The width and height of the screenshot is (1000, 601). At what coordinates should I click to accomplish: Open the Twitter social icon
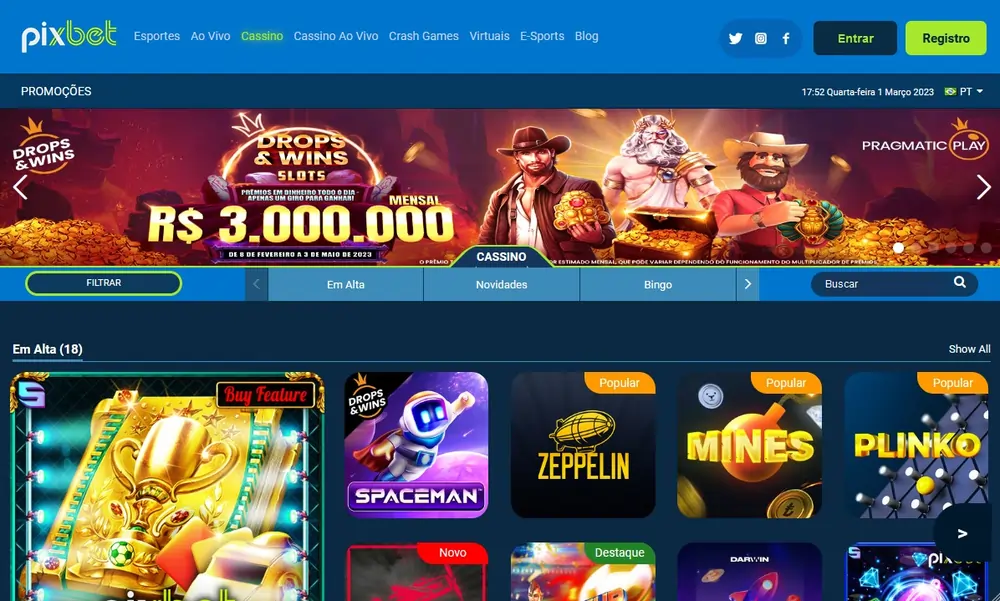click(735, 38)
